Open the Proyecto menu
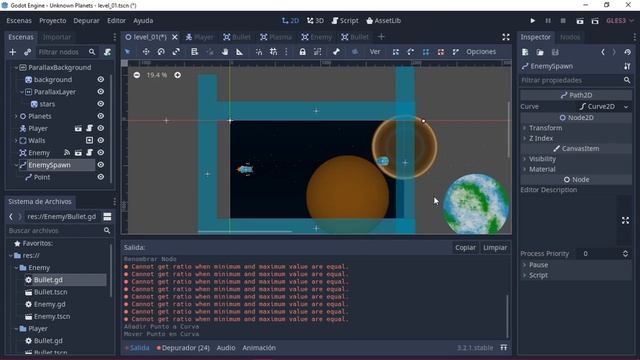 pos(53,21)
